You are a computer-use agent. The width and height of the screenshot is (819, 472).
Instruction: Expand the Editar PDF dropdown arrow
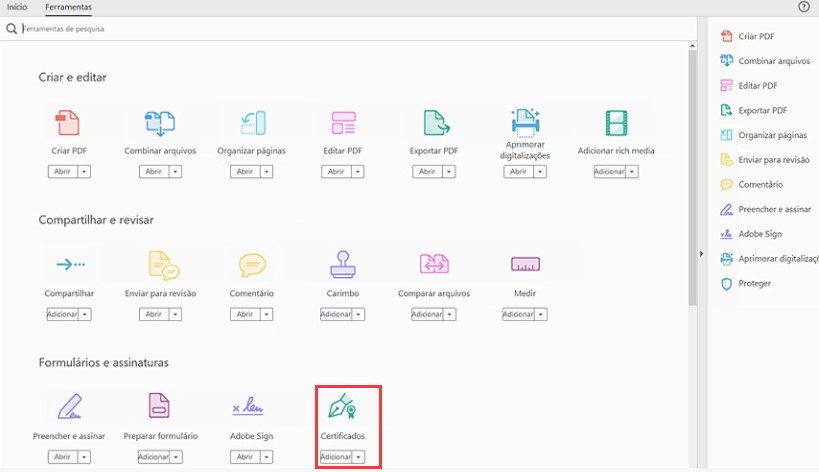click(x=358, y=172)
